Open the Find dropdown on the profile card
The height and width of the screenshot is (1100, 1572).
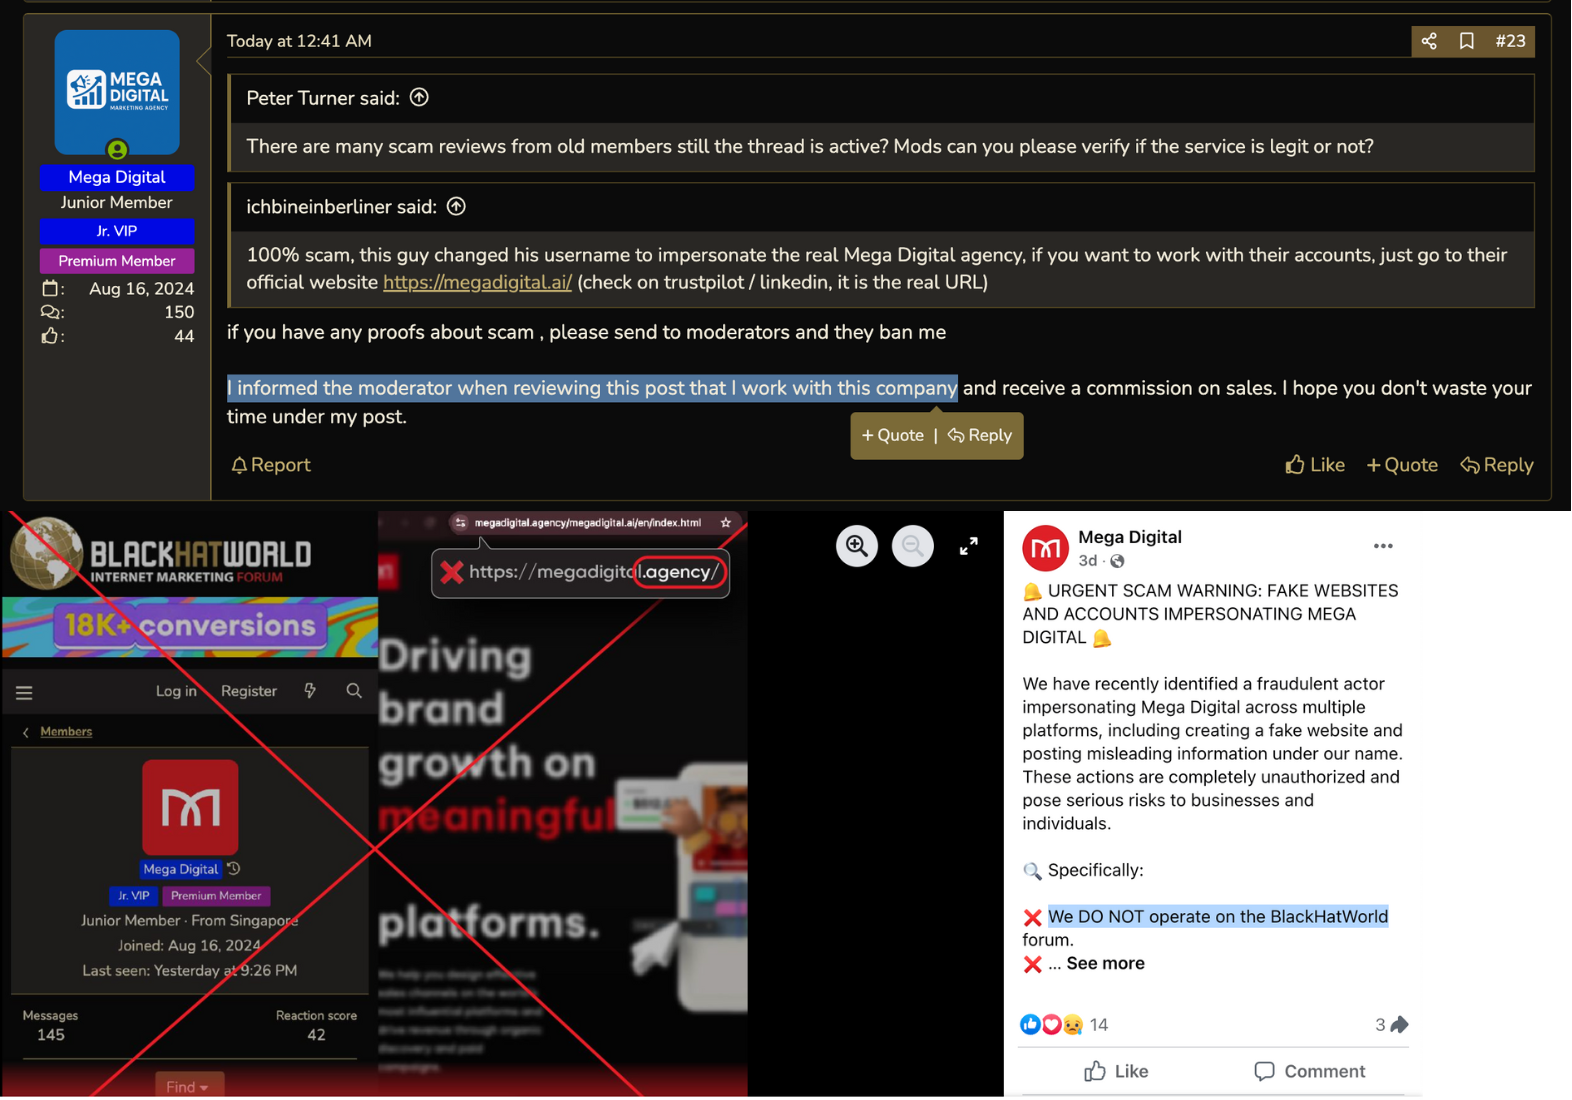pyautogui.click(x=188, y=1086)
